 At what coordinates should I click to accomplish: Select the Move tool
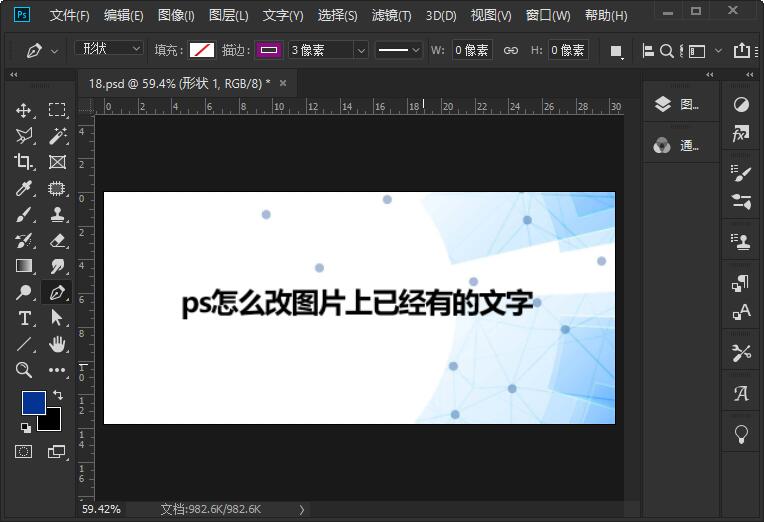[23, 111]
